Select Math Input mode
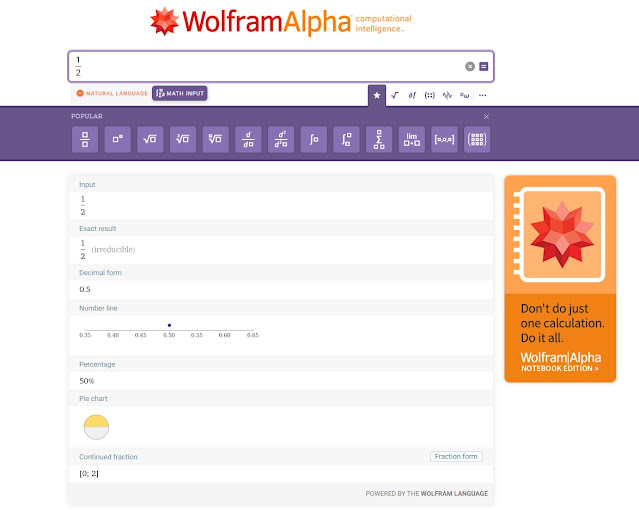The height and width of the screenshot is (510, 639). [180, 93]
